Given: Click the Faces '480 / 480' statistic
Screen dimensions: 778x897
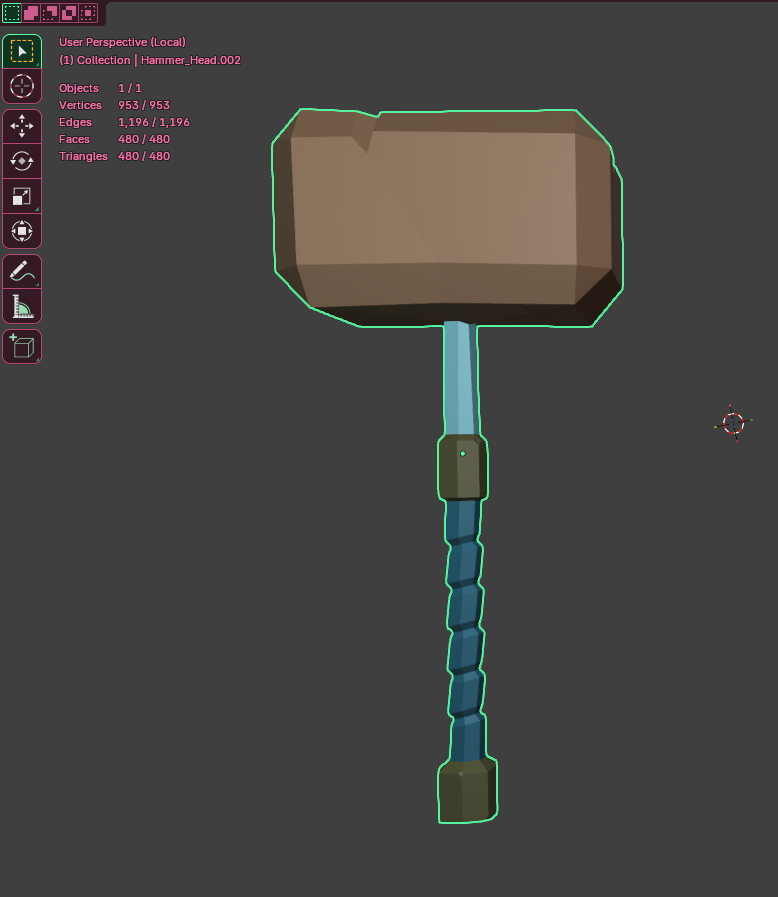Looking at the screenshot, I should pyautogui.click(x=144, y=139).
